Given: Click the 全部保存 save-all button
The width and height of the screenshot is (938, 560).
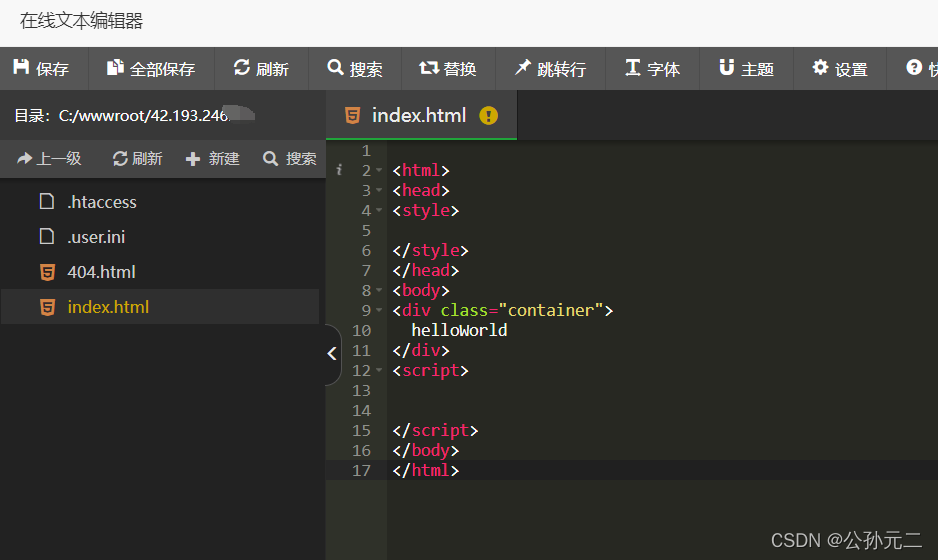Looking at the screenshot, I should tap(151, 69).
